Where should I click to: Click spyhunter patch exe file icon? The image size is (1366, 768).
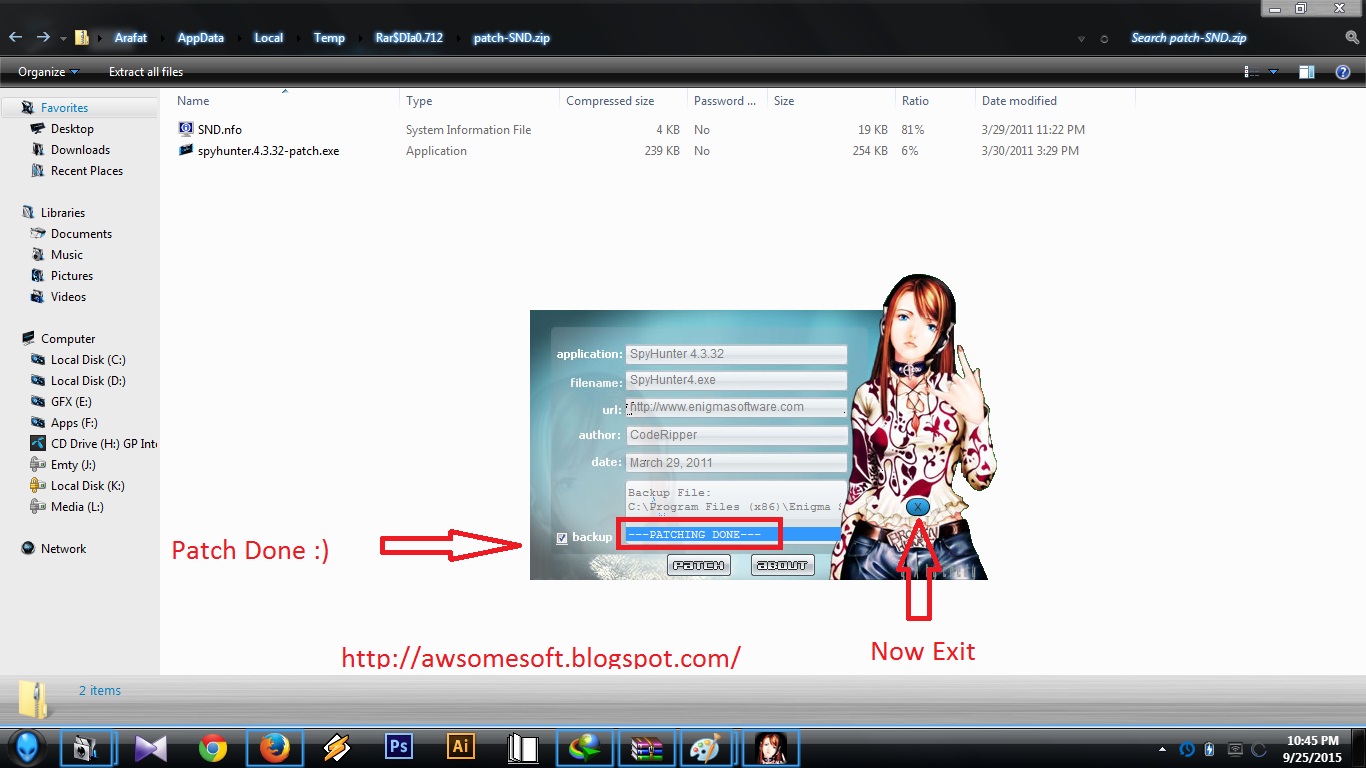185,150
